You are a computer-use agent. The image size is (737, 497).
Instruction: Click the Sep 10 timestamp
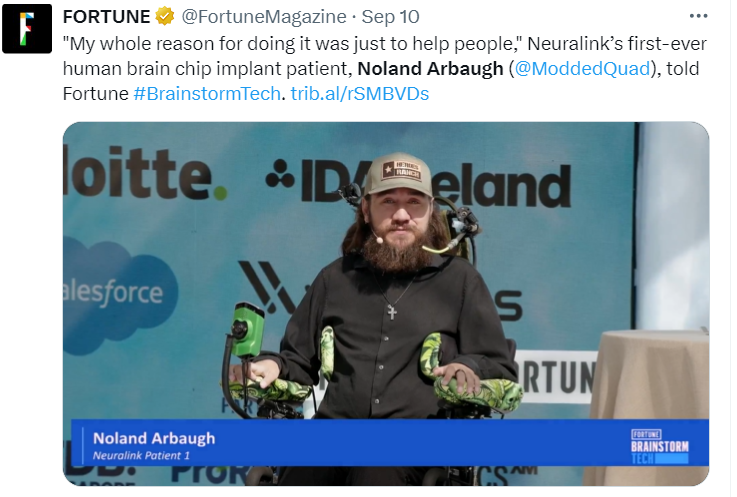[390, 17]
